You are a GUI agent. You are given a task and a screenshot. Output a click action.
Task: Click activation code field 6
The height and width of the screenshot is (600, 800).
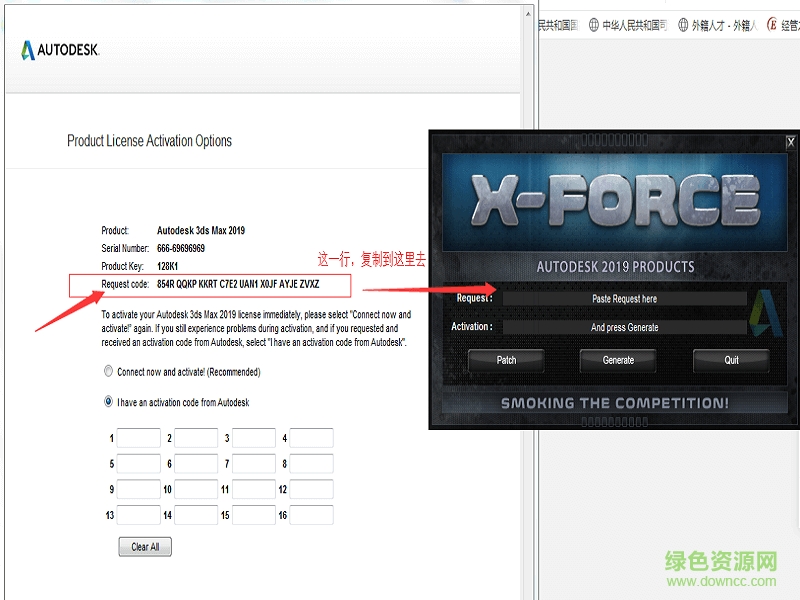pos(196,464)
